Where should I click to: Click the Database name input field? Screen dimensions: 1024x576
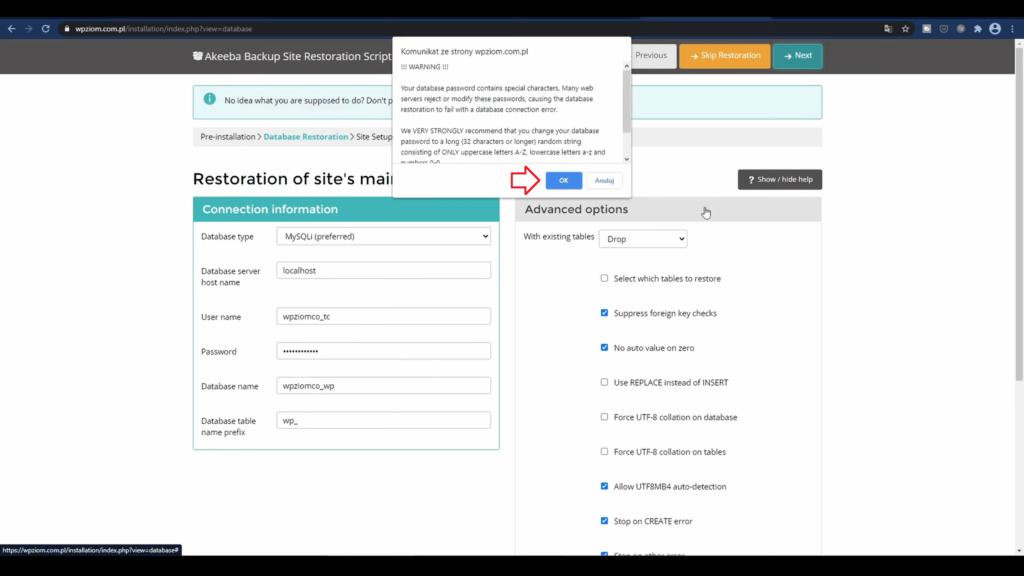(383, 386)
